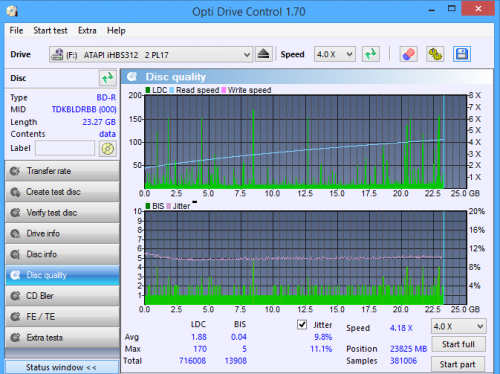The image size is (500, 374).
Task: Refresh disc info with green arrows icon
Action: [x=108, y=78]
